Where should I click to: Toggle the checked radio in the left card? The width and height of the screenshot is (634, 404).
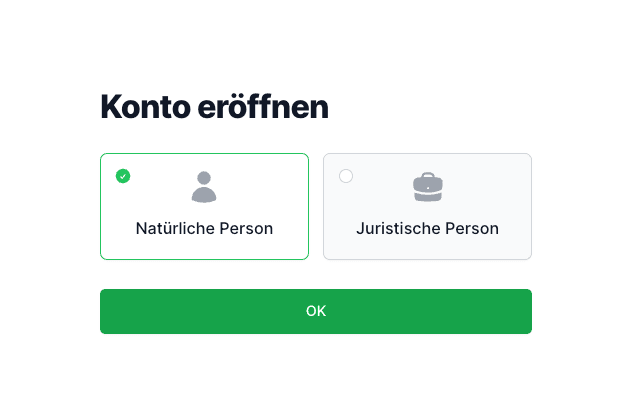coord(123,176)
